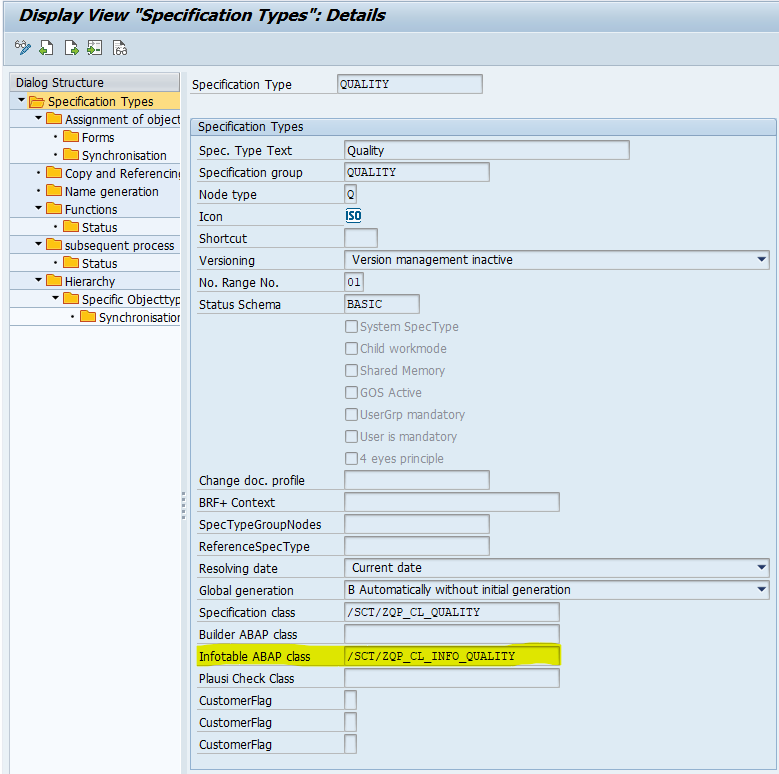The image size is (779, 774).
Task: Click the Spec. Type Text input field
Action: pyautogui.click(x=486, y=151)
